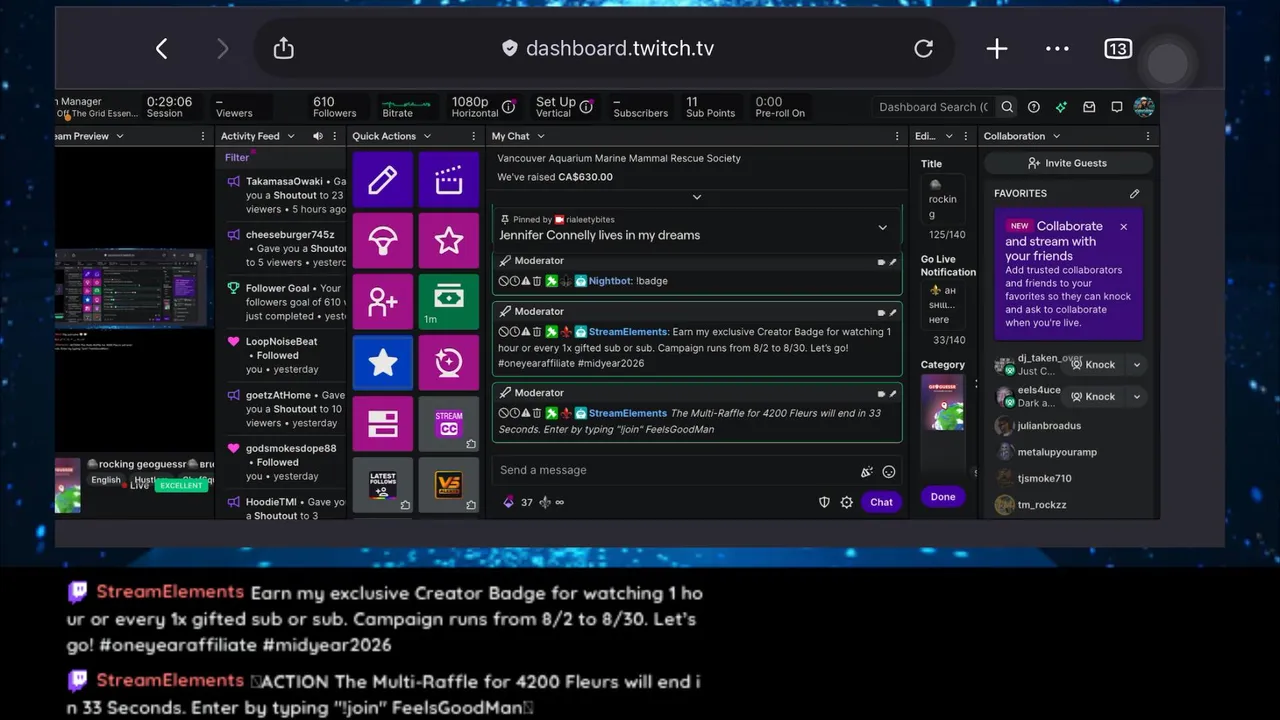The image size is (1280, 720).
Task: Click the Set Up Vertical info icon
Action: [x=587, y=107]
